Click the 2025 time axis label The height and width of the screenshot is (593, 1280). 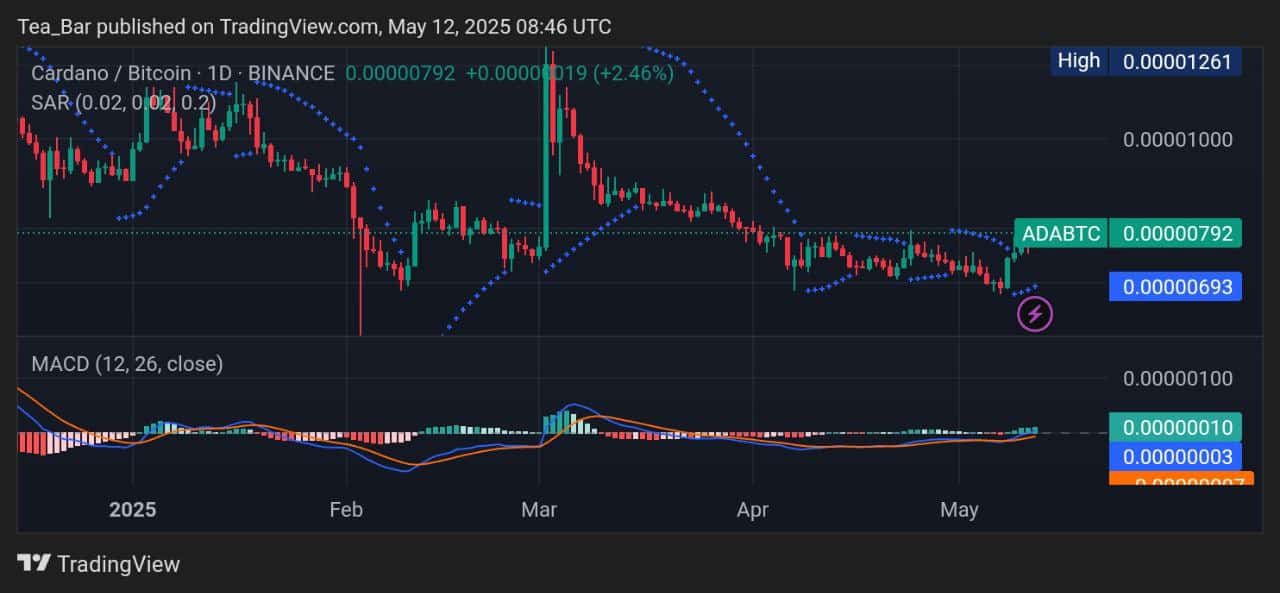pyautogui.click(x=133, y=510)
